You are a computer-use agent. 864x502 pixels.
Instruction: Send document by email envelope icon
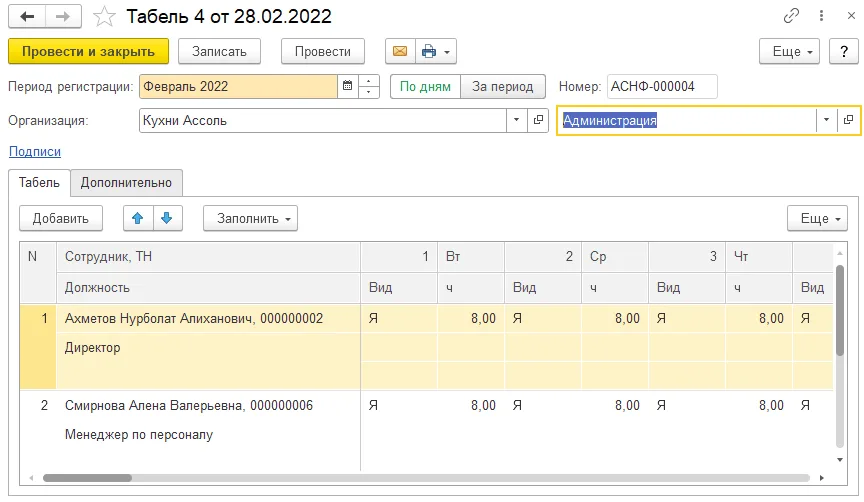click(x=400, y=51)
